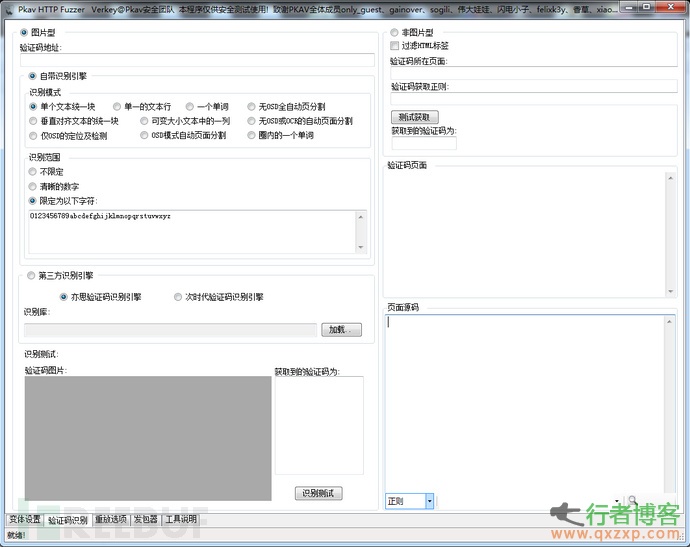
Task: Click scroll-down arrow of characters text box
Action: (x=361, y=247)
